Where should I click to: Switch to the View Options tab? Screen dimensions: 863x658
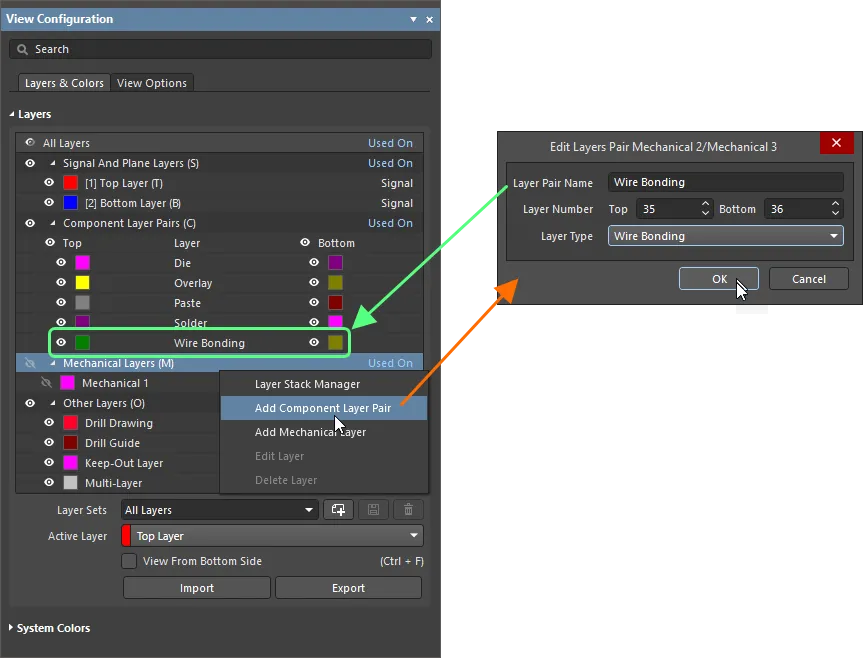click(x=152, y=83)
